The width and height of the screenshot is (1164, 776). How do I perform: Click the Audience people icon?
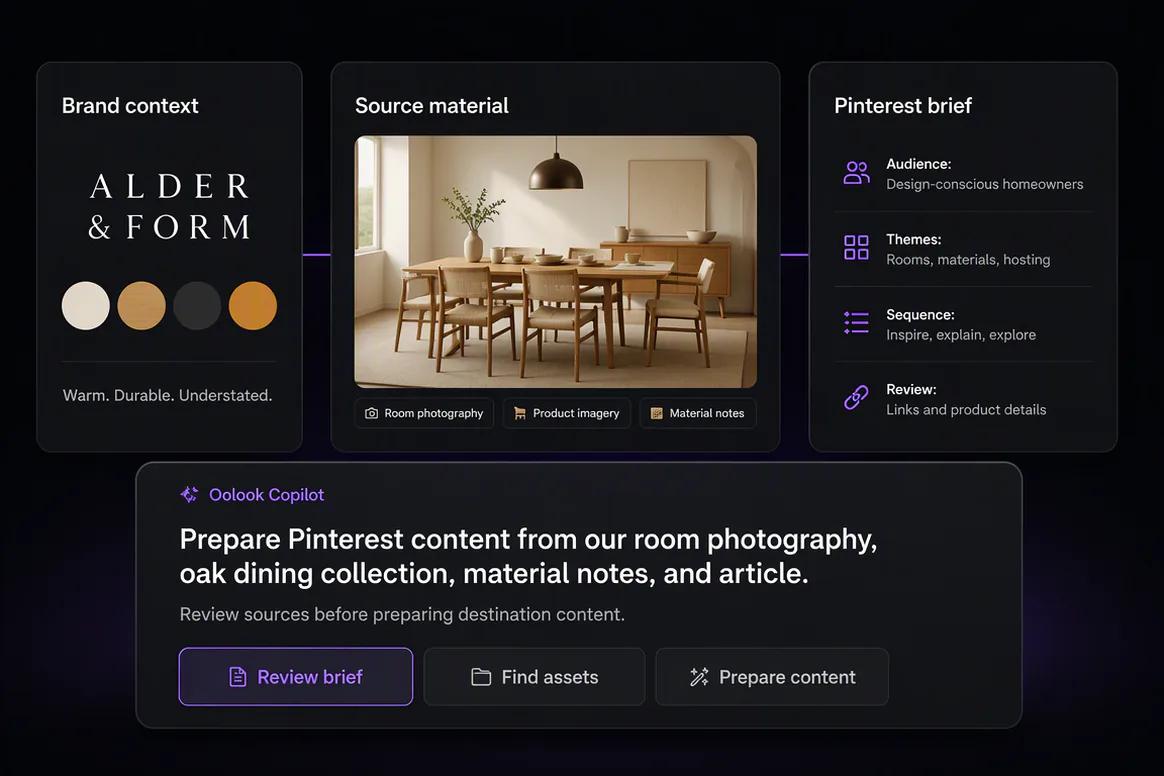[x=856, y=173]
